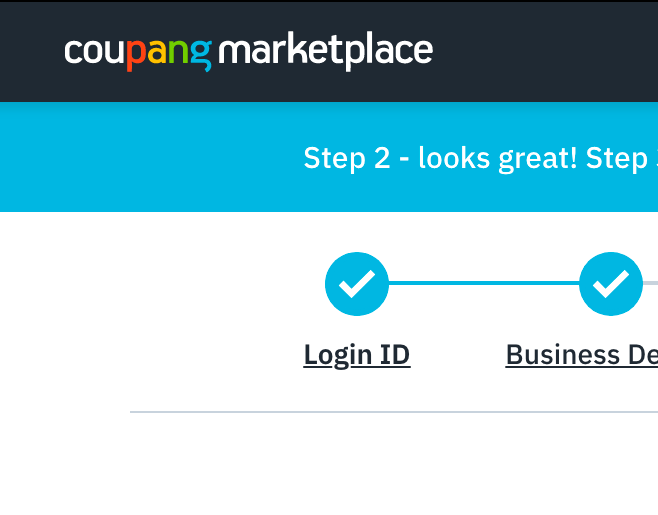Viewport: 658px width, 515px height.
Task: Click the second "Step" word at banner's edge
Action: 617,159
